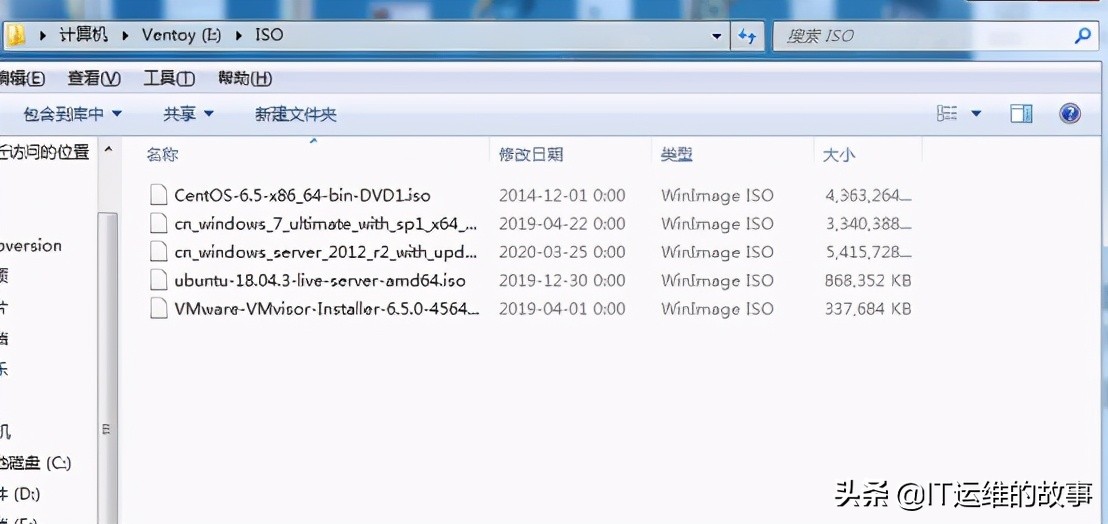
Task: Expand breadcrumb arrow before 计算机
Action: pyautogui.click(x=43, y=35)
